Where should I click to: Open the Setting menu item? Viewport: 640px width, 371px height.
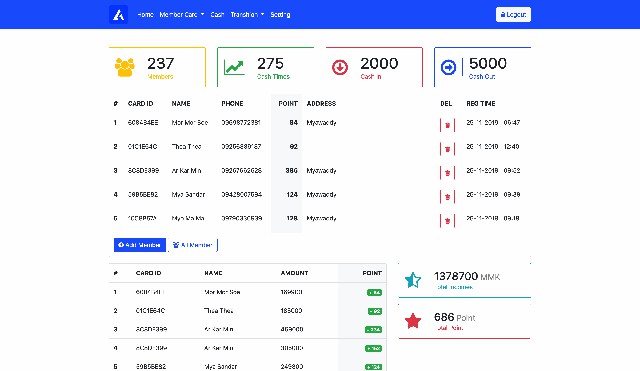[280, 14]
